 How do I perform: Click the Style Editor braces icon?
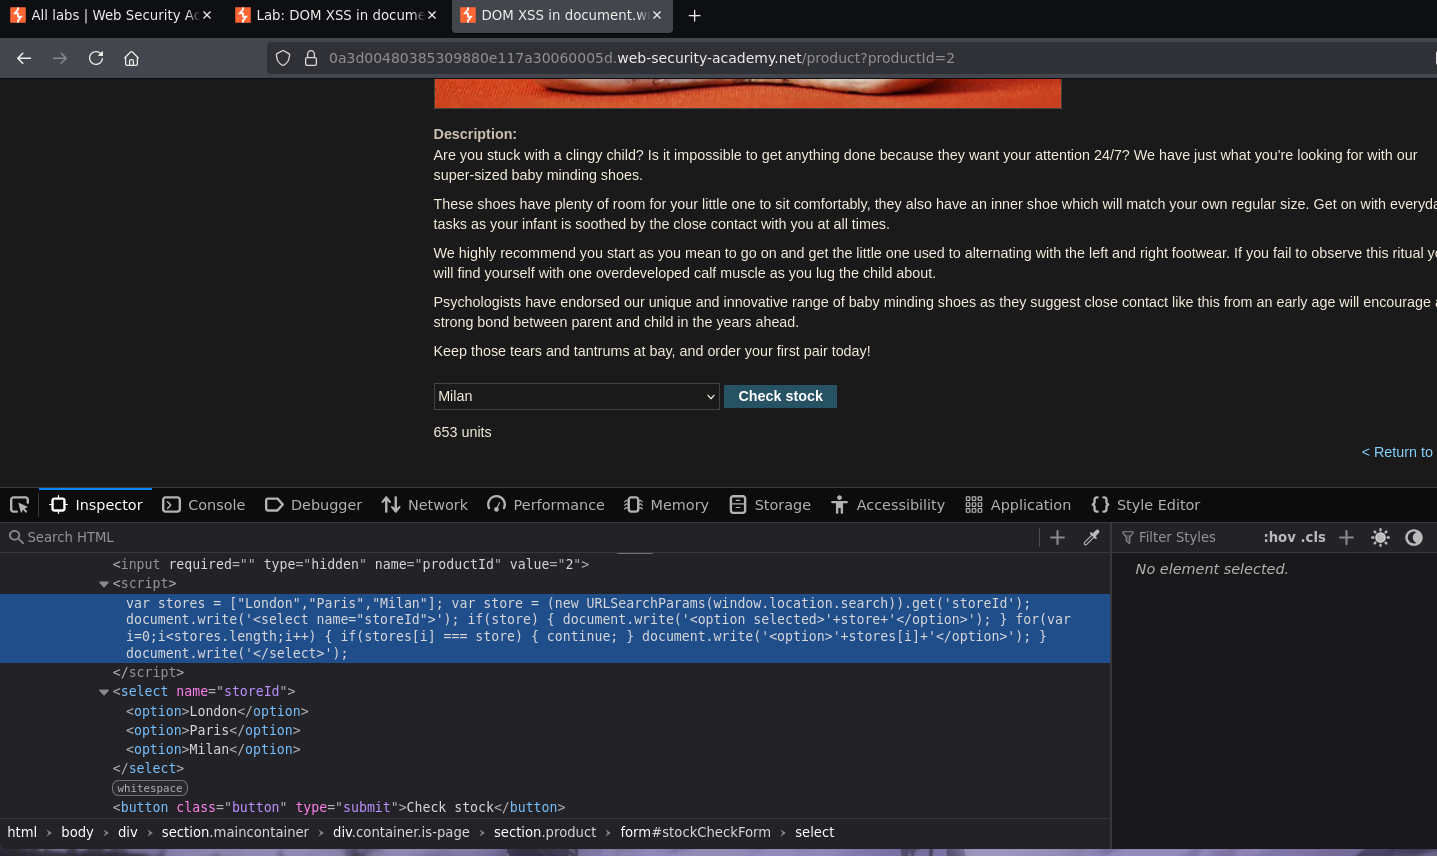1100,505
